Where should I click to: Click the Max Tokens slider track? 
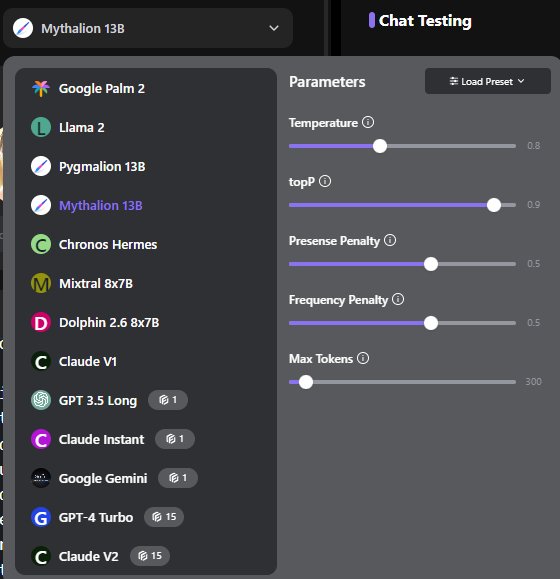pyautogui.click(x=402, y=382)
